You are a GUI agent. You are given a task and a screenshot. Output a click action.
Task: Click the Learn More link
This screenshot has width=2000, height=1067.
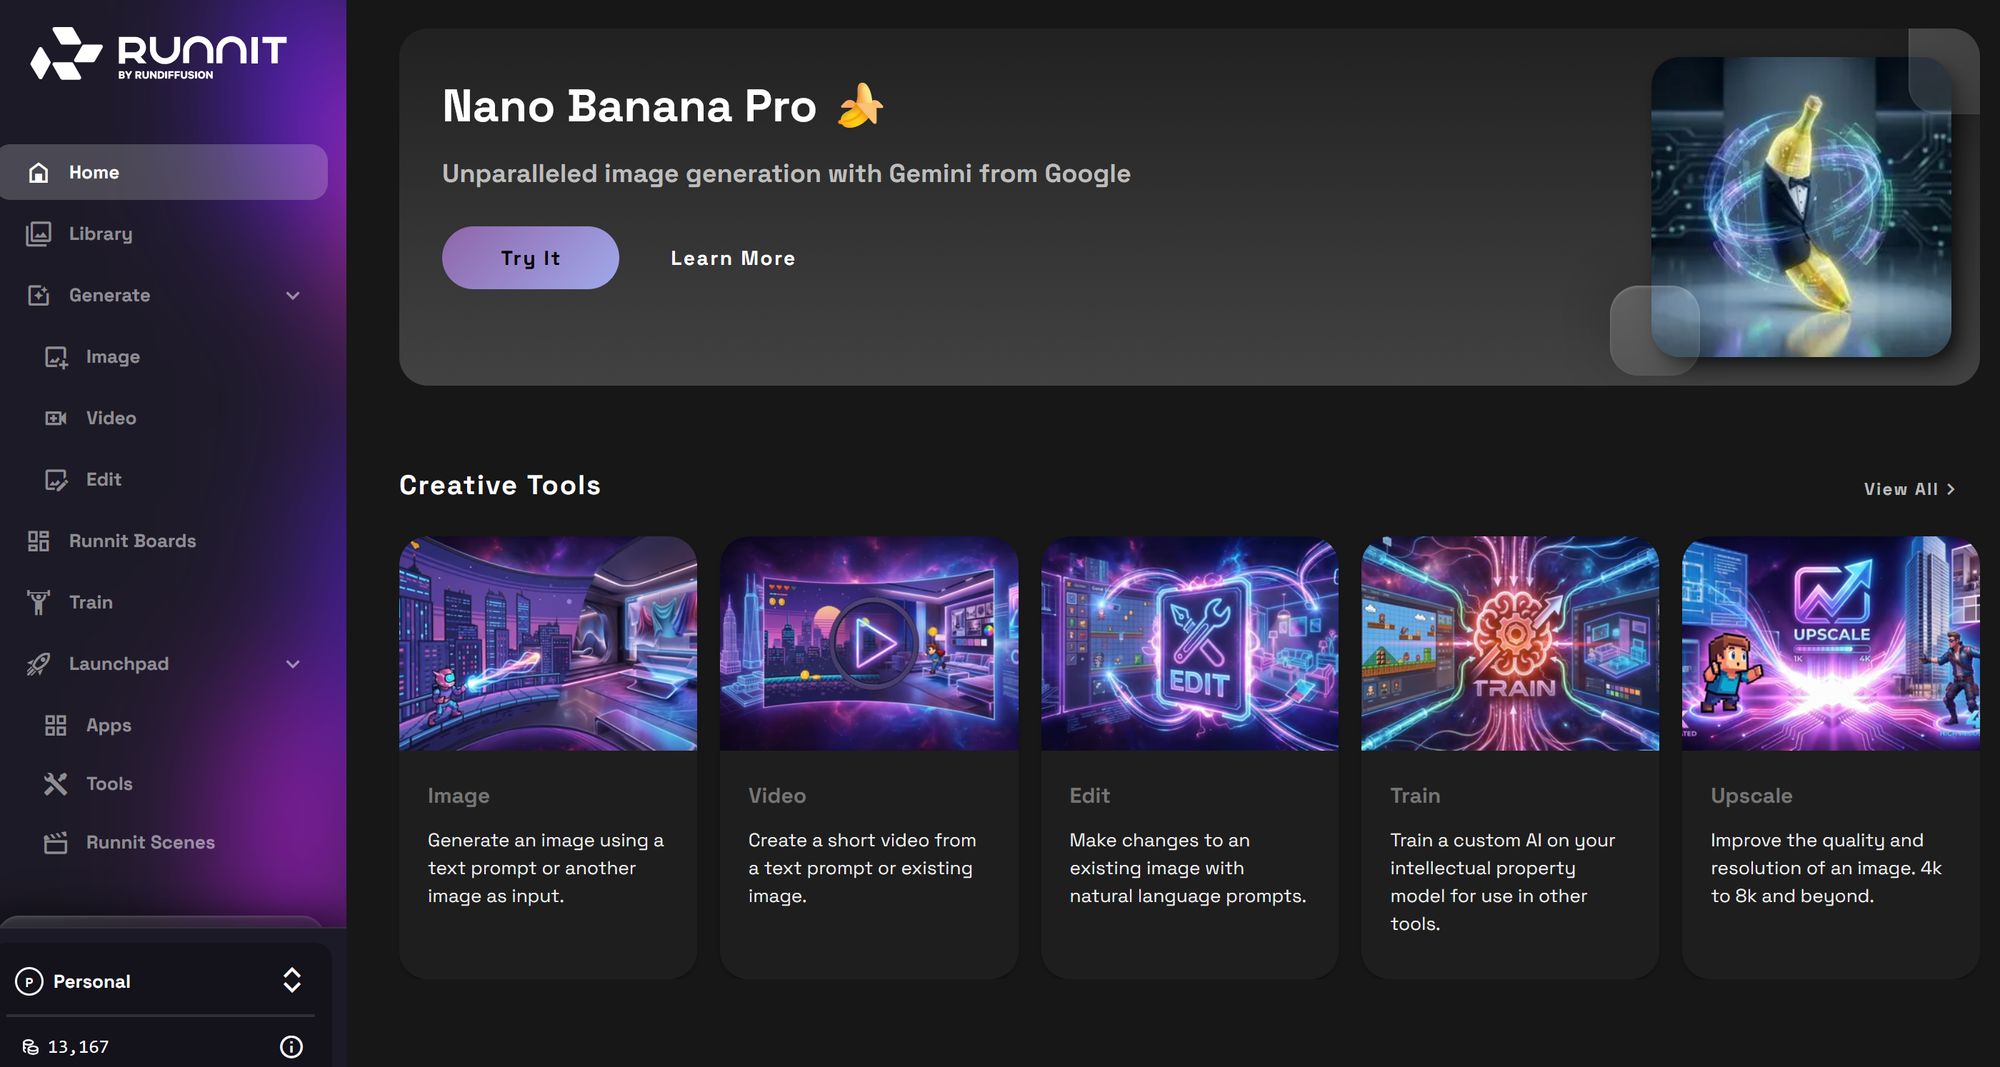point(733,258)
